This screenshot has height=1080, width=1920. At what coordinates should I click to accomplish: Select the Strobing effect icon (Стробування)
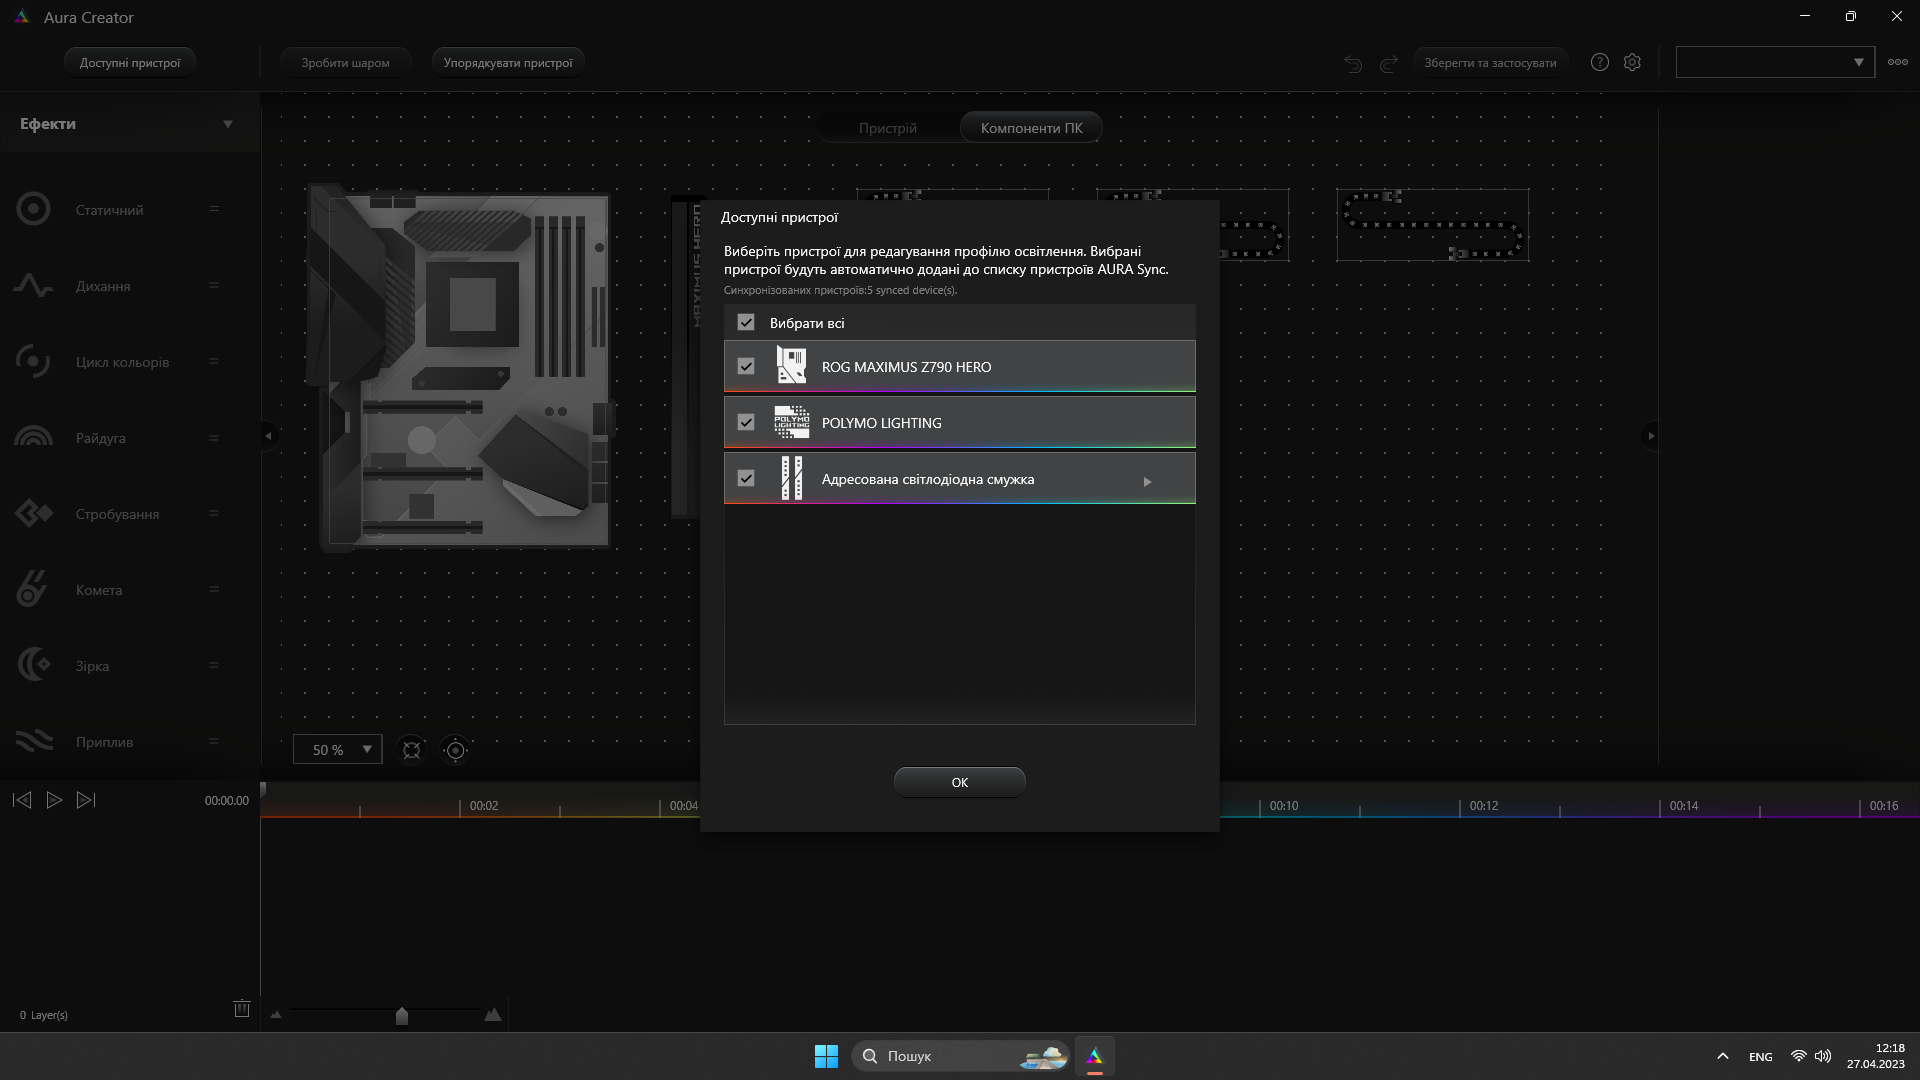tap(33, 513)
